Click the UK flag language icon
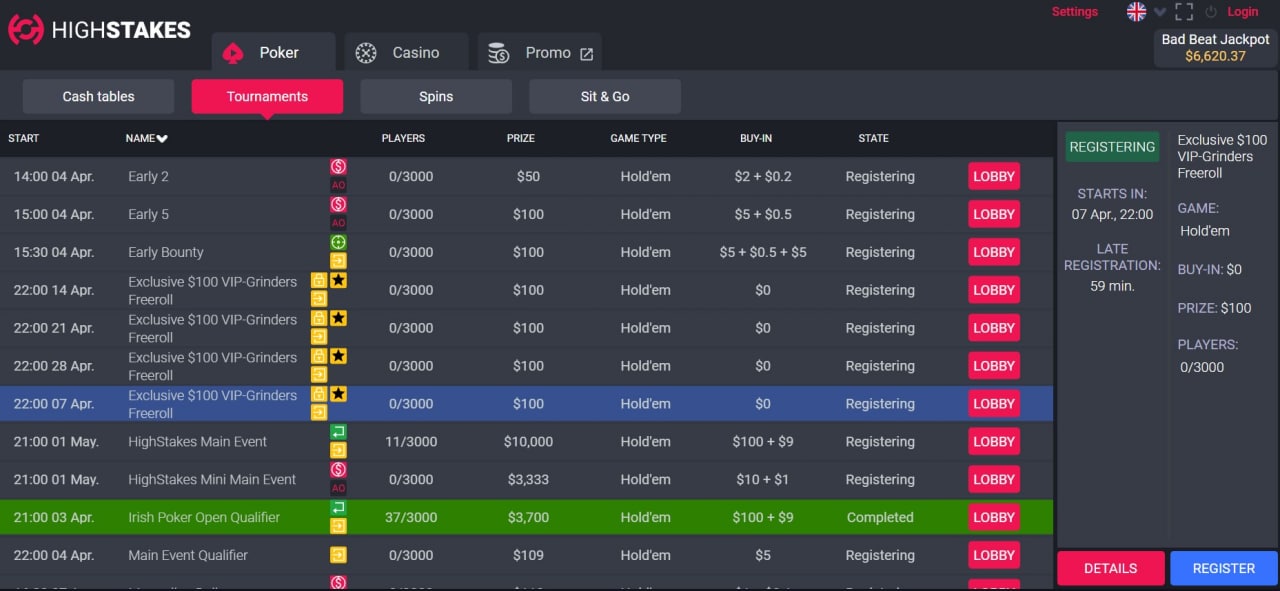The width and height of the screenshot is (1280, 591). (1136, 12)
